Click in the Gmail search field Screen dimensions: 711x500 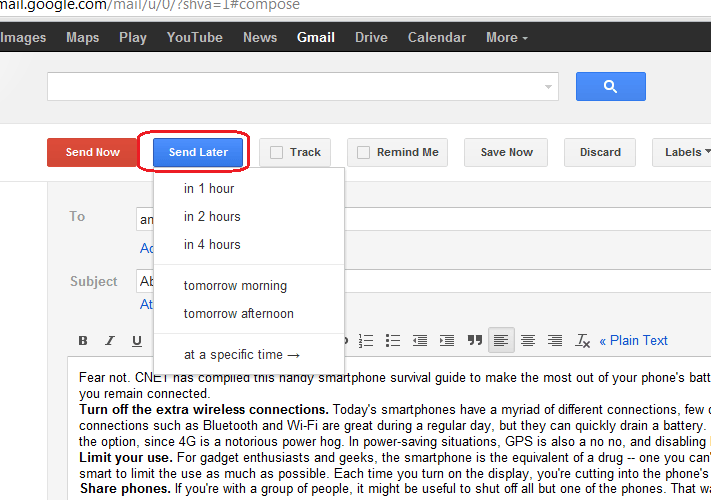tap(302, 86)
